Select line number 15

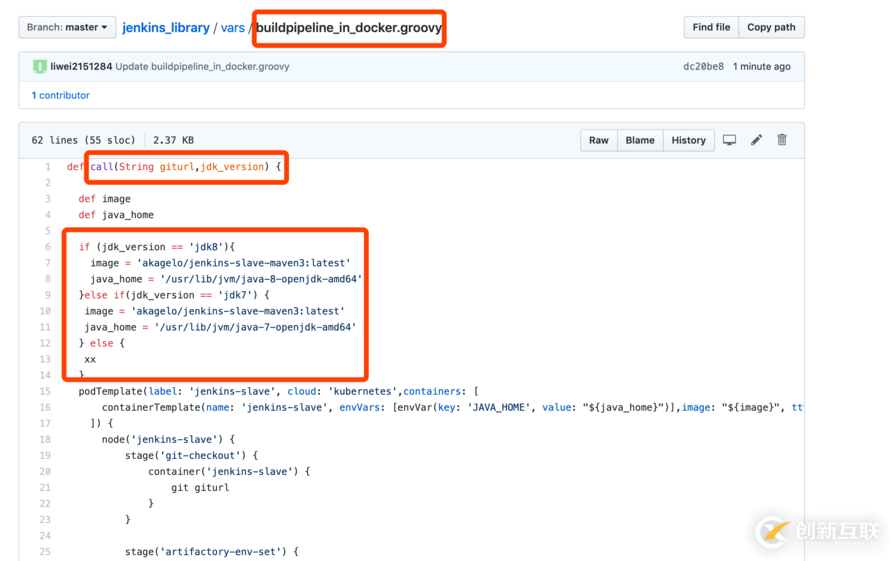click(x=45, y=391)
